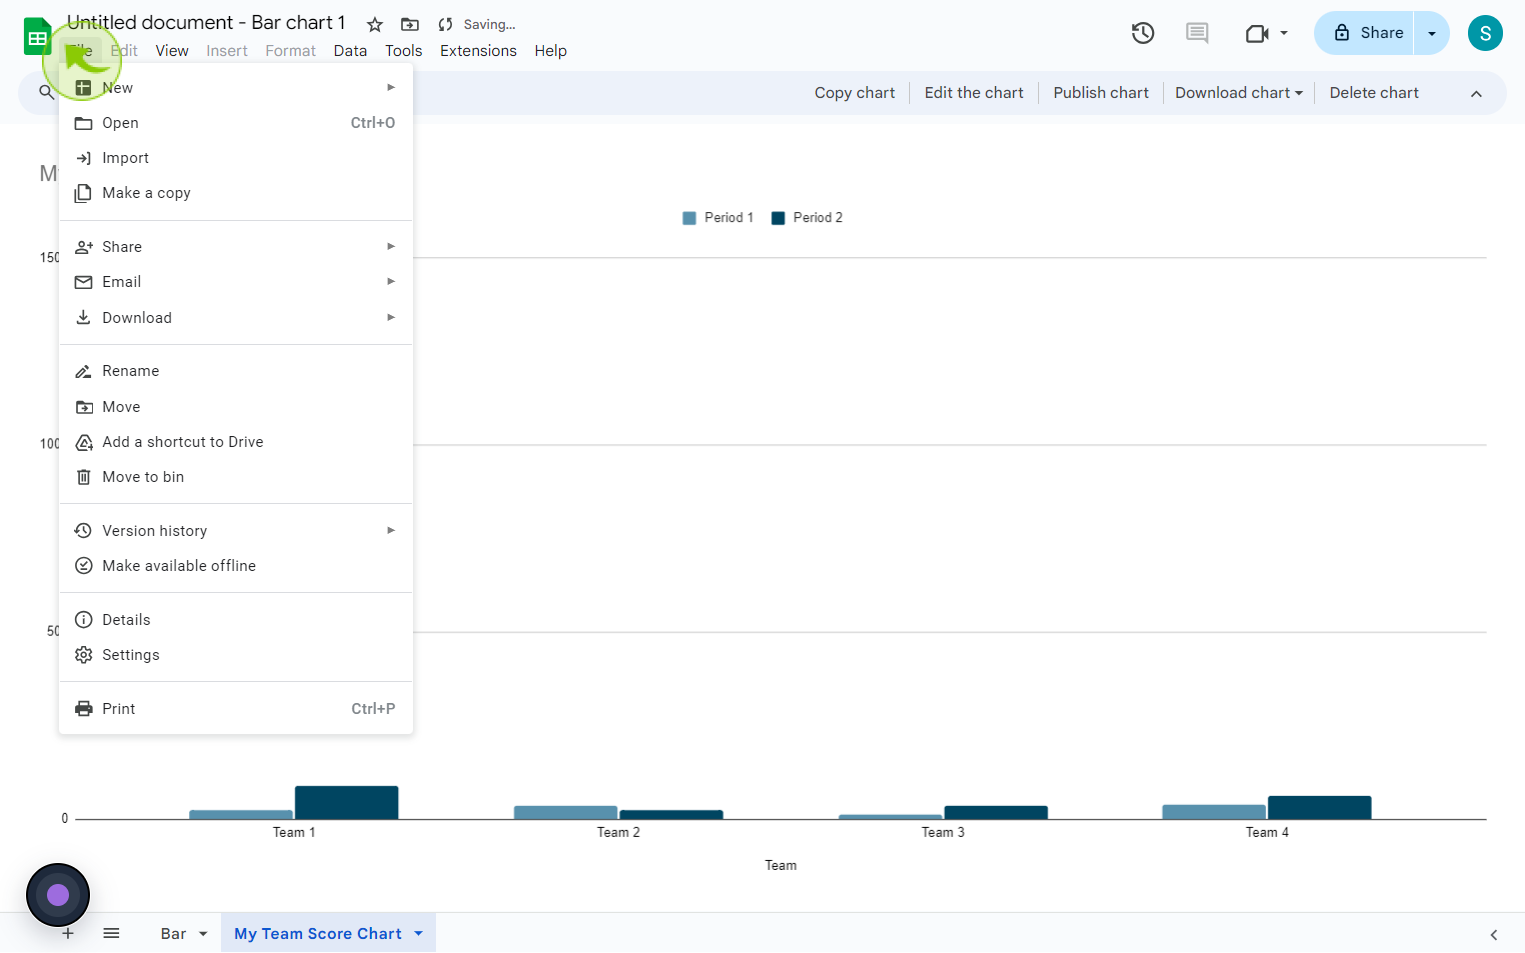Click the Team 3 axis label
Image resolution: width=1525 pixels, height=953 pixels.
click(x=943, y=833)
